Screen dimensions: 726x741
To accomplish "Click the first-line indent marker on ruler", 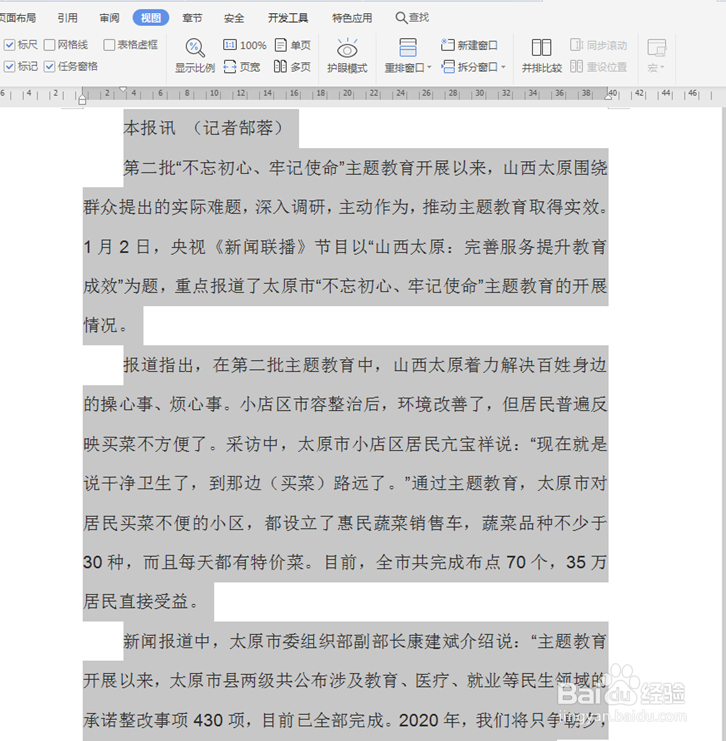I will [x=123, y=89].
